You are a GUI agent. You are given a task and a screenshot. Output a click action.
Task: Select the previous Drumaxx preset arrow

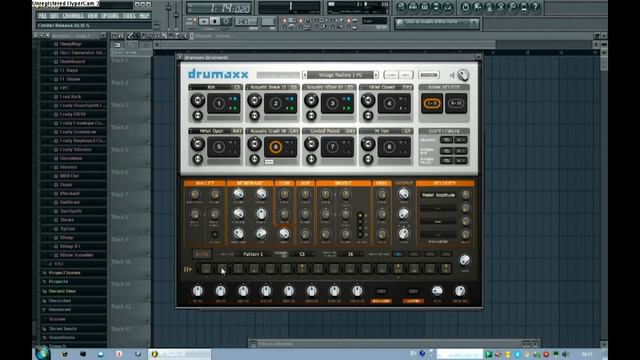pos(304,75)
